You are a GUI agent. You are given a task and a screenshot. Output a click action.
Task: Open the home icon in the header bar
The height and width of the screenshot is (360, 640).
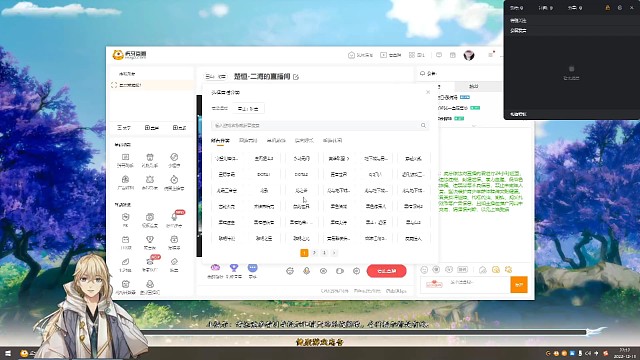tap(351, 55)
